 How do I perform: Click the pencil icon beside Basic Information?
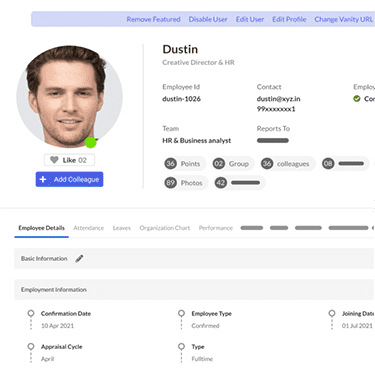click(79, 259)
